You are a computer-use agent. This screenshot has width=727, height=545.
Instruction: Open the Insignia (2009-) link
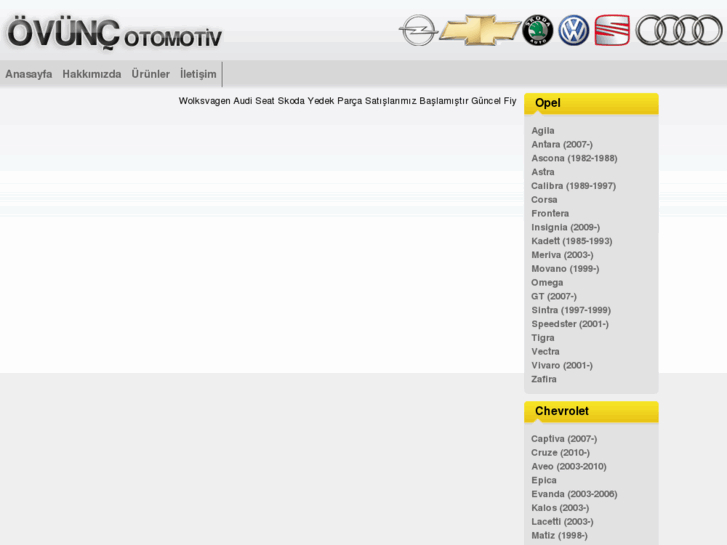click(x=566, y=227)
